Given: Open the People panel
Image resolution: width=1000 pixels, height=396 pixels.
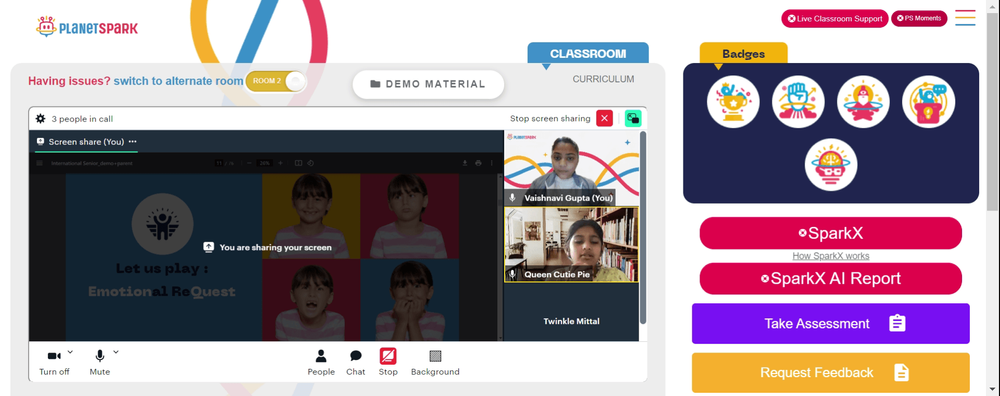Looking at the screenshot, I should 321,362.
